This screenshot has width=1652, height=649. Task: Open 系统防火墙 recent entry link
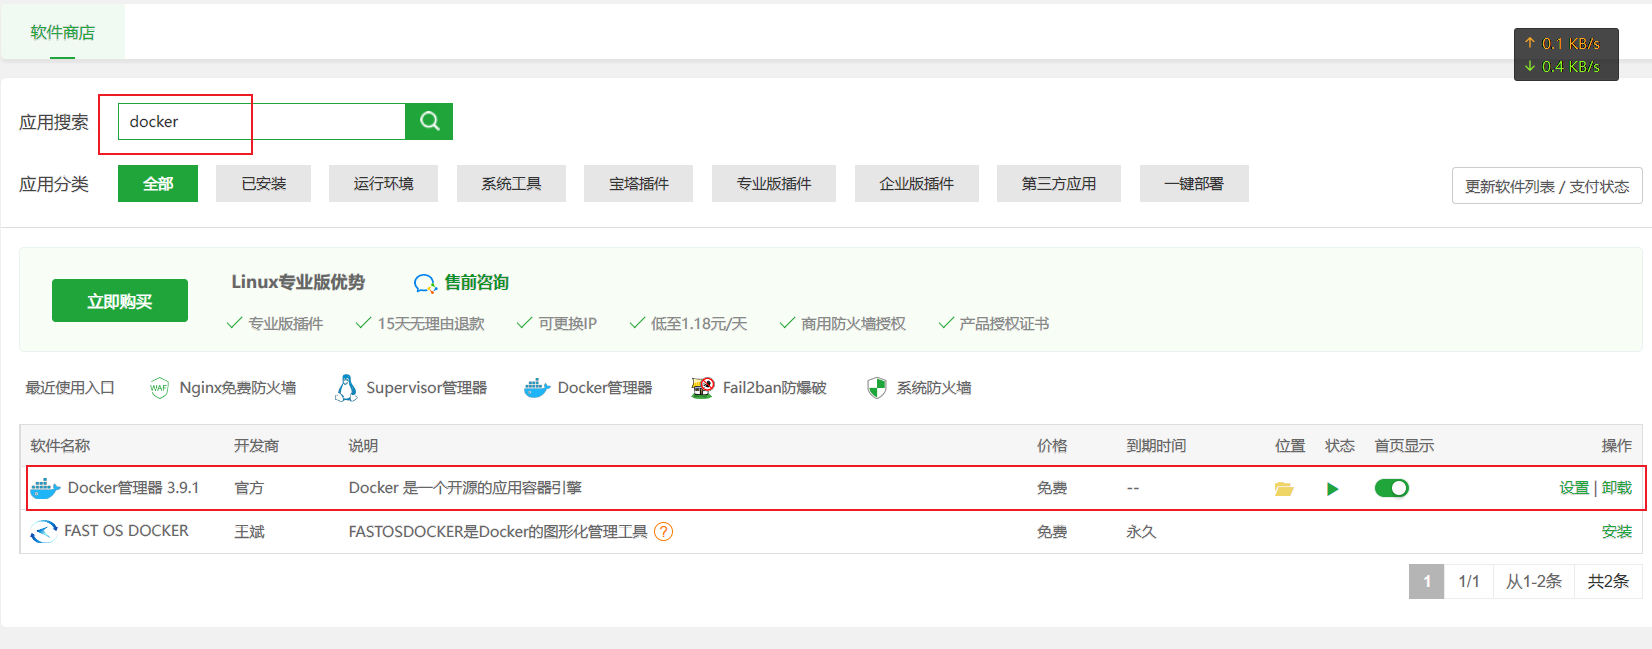934,388
